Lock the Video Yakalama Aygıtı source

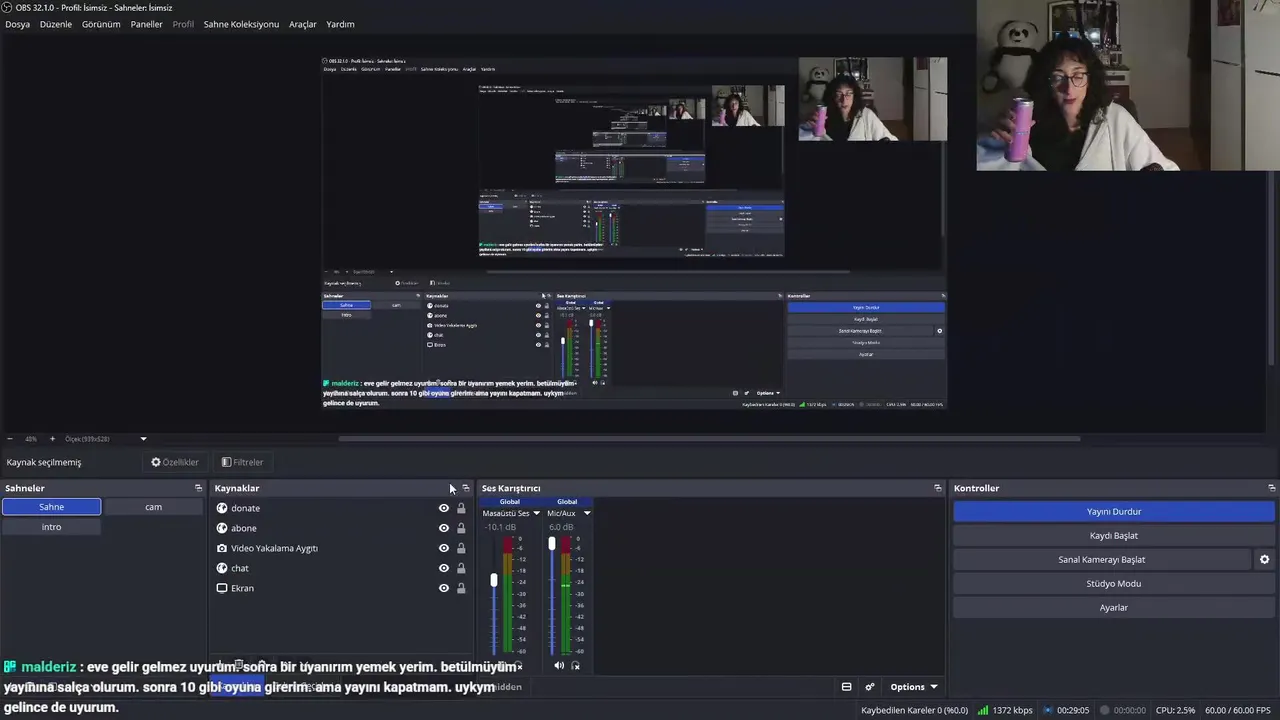(461, 548)
